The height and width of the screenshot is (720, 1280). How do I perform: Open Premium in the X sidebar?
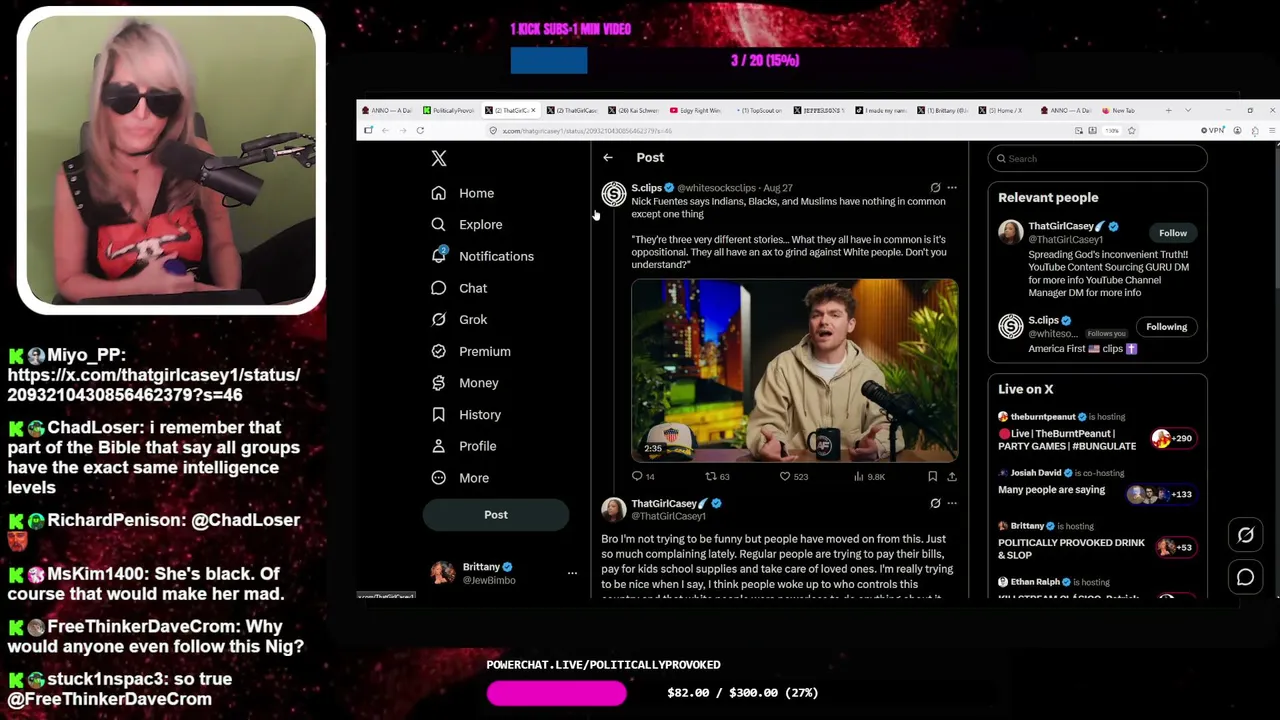[x=471, y=351]
